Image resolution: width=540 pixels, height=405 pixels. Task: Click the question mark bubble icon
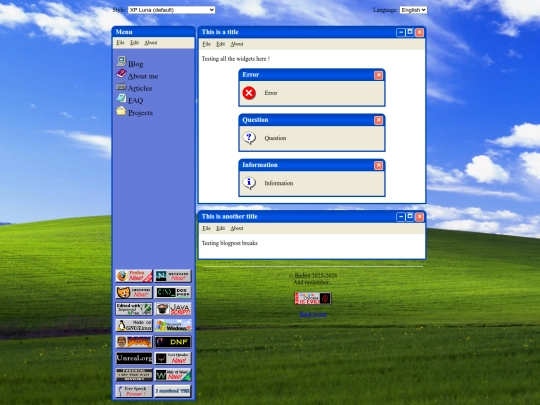[x=249, y=138]
